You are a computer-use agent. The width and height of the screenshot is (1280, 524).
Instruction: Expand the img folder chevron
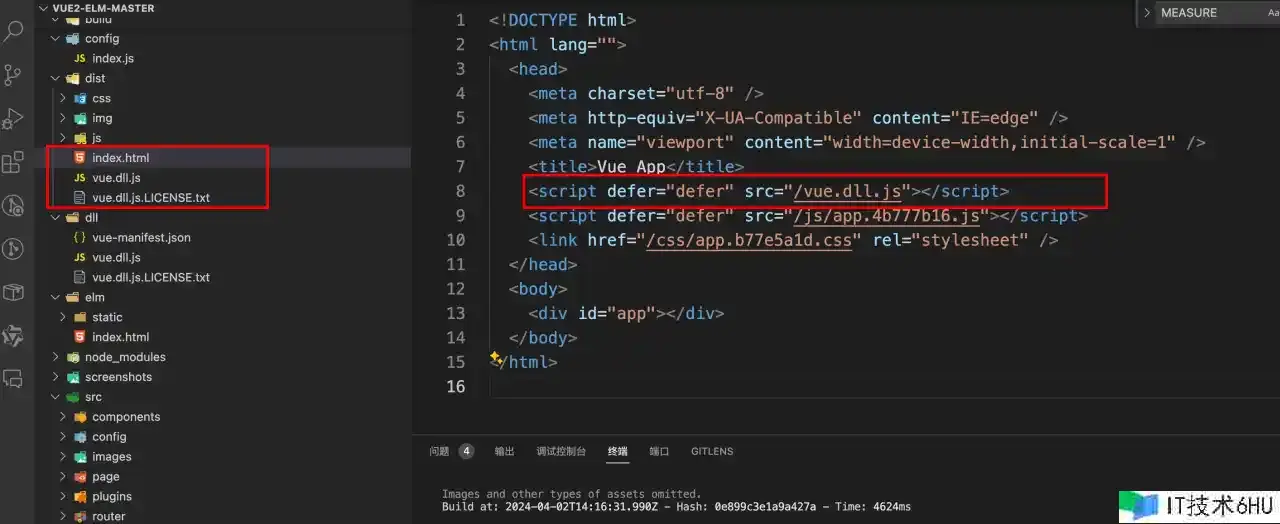[x=62, y=118]
